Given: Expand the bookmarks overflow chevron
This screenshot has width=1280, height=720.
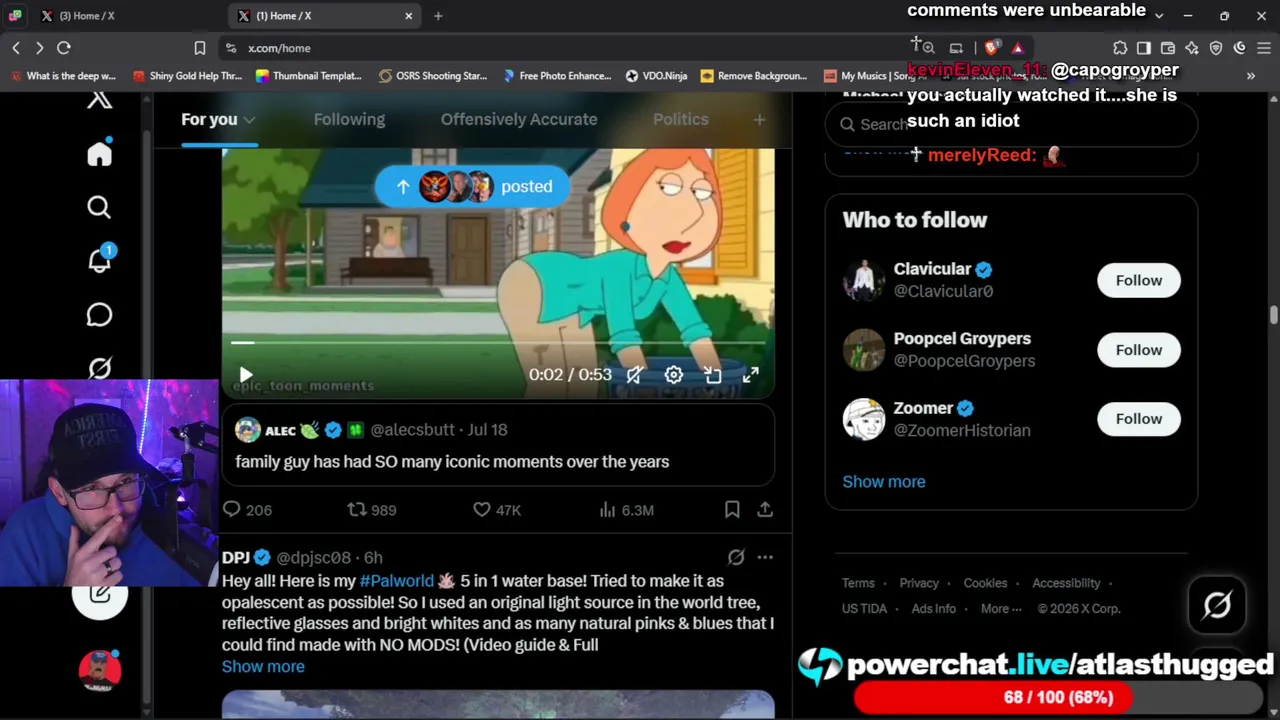Looking at the screenshot, I should click(x=1250, y=76).
